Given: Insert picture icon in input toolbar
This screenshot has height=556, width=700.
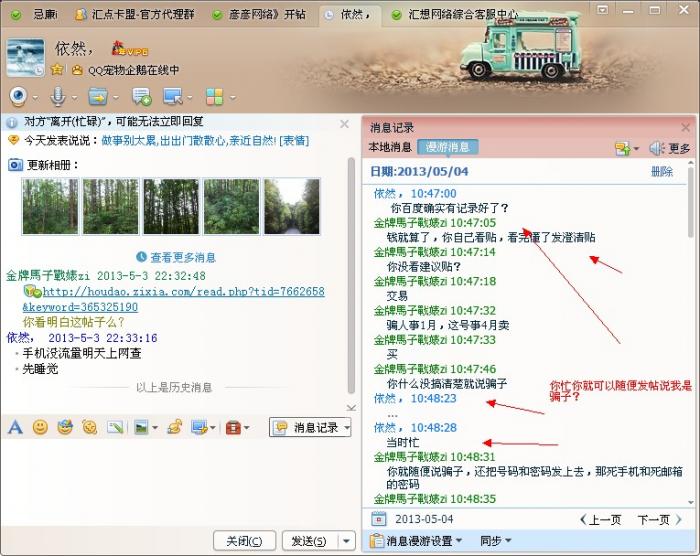Looking at the screenshot, I should [141, 427].
